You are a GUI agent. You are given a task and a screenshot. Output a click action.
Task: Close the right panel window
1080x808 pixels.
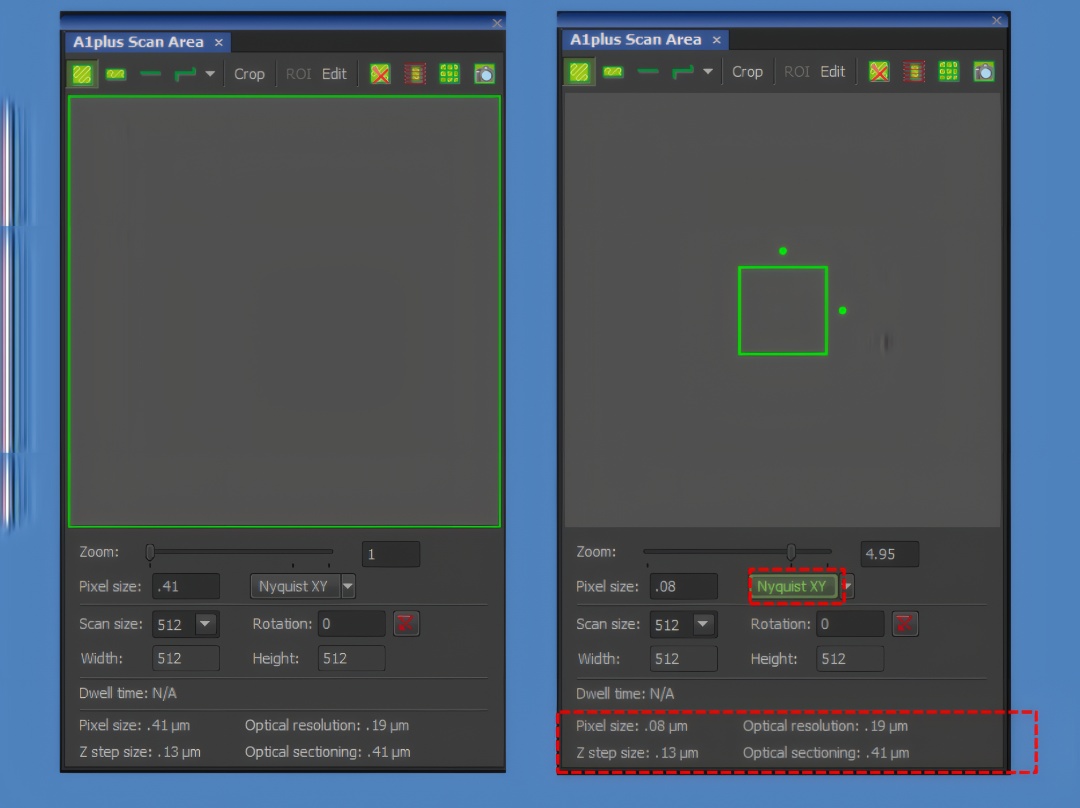pyautogui.click(x=997, y=21)
